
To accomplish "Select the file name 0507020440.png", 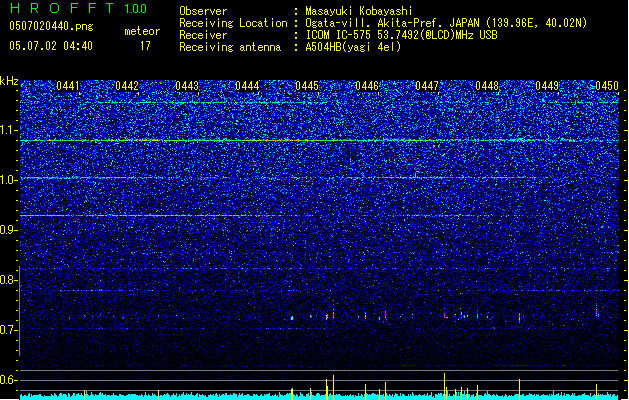I will point(51,26).
